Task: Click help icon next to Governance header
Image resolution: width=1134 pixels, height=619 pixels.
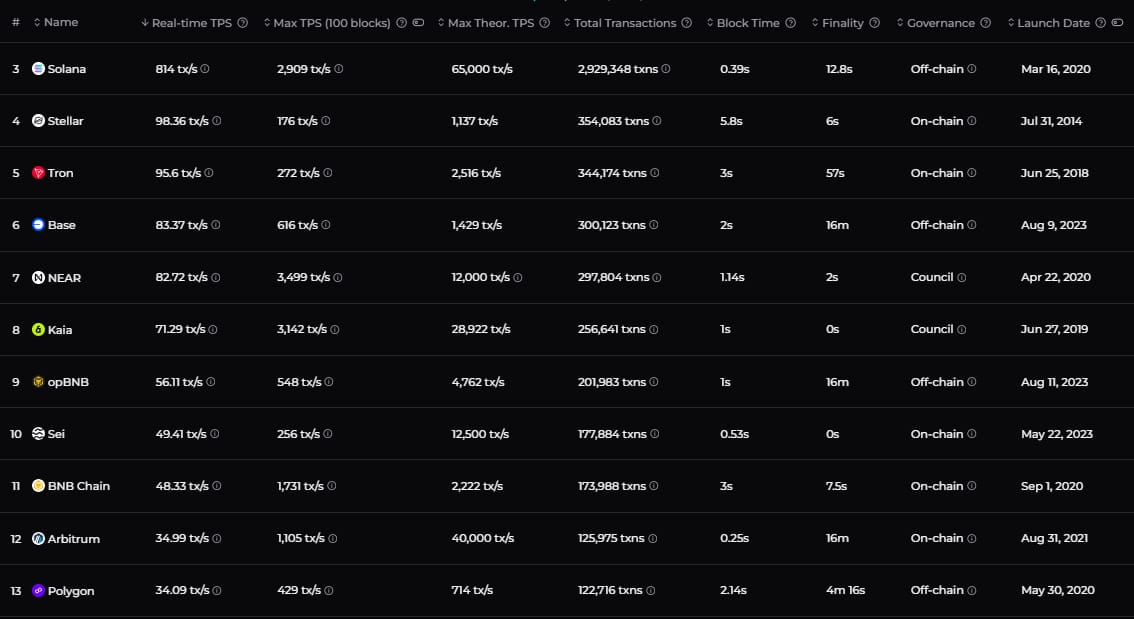Action: (x=986, y=23)
